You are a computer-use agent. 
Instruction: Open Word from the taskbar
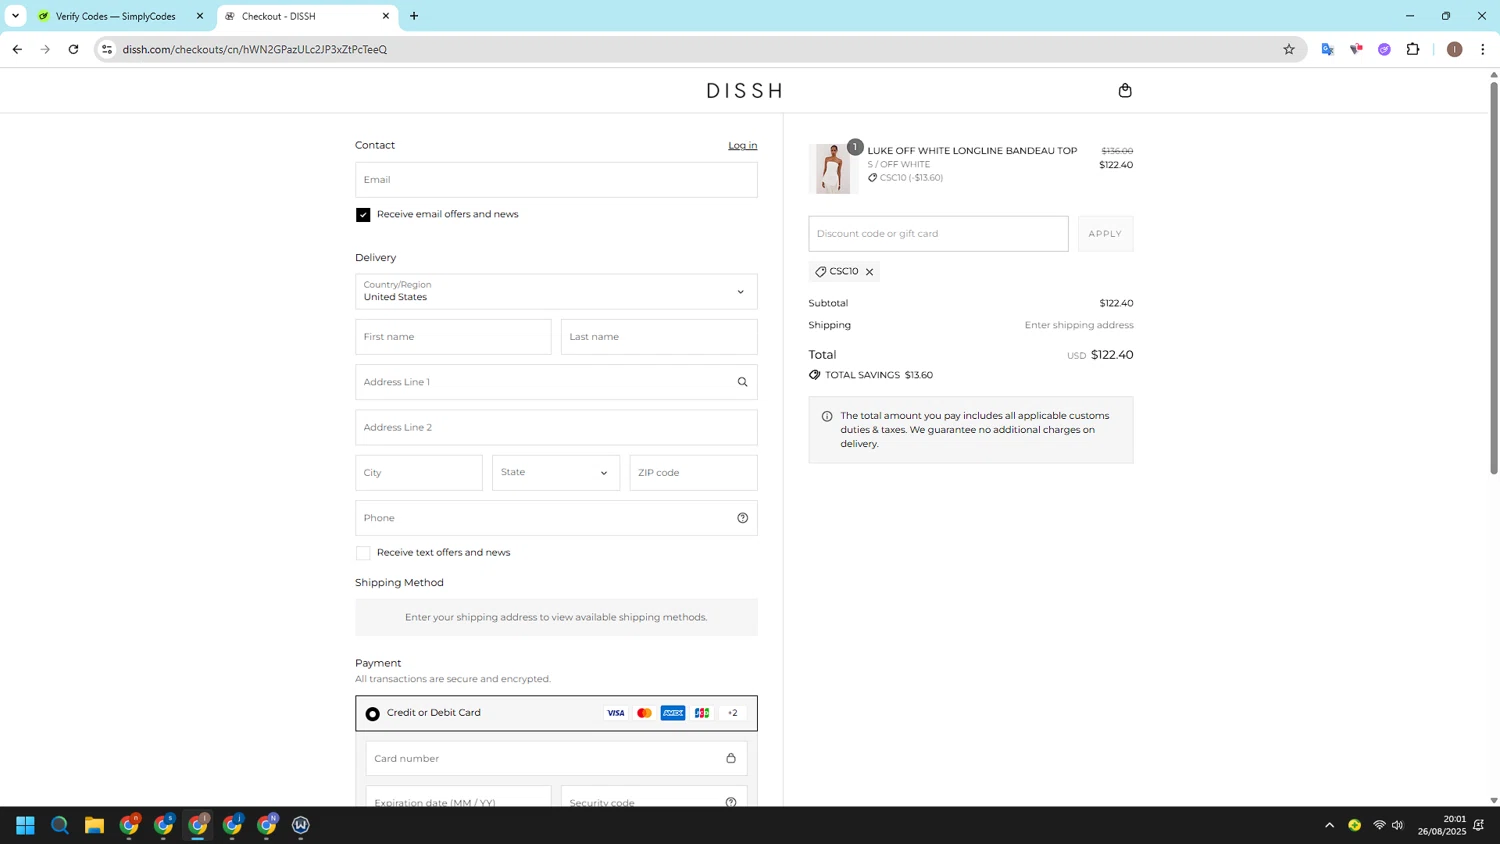tap(301, 825)
